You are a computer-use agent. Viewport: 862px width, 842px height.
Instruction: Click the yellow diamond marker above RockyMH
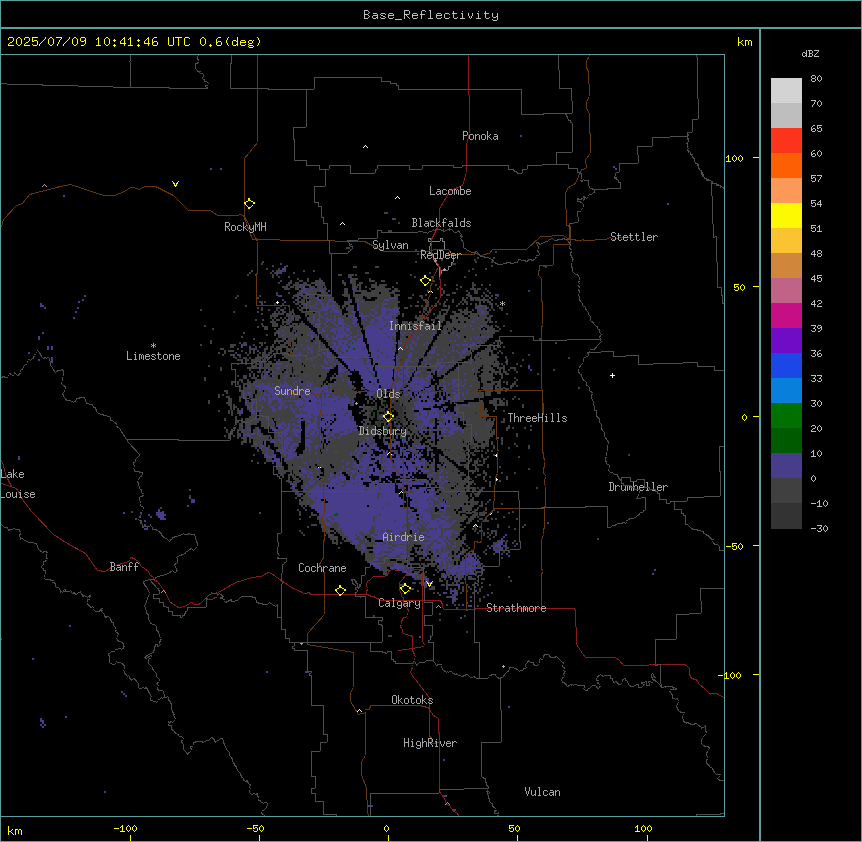pyautogui.click(x=249, y=204)
